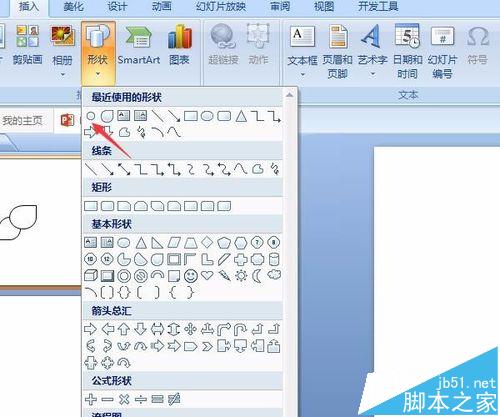Select the circular arrow shape
This screenshot has height=417, width=500.
pyautogui.click(x=124, y=363)
